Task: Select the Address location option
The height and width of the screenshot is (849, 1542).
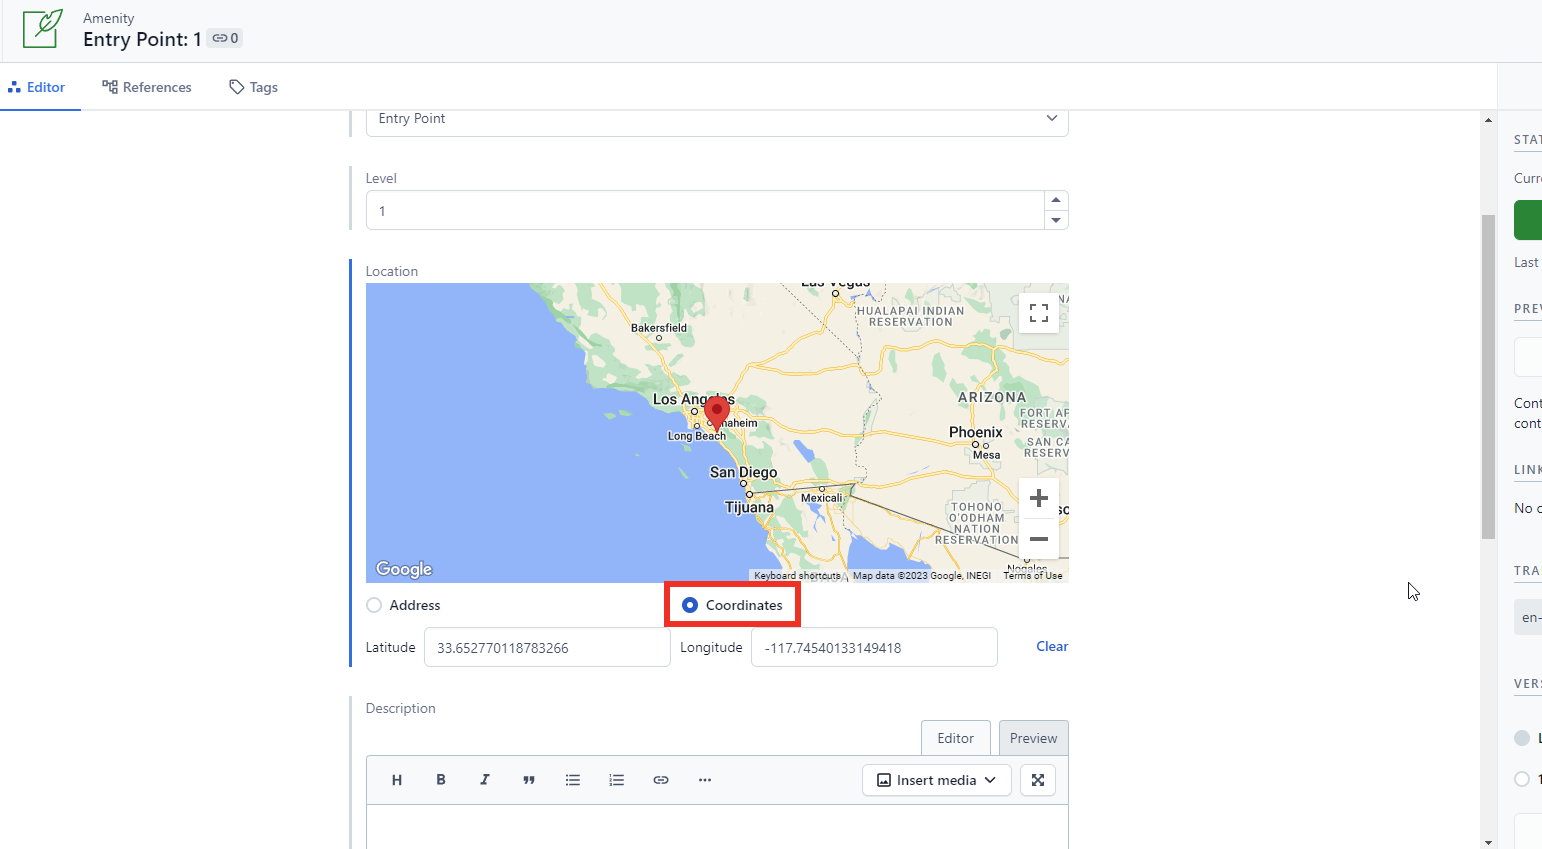Action: point(373,604)
